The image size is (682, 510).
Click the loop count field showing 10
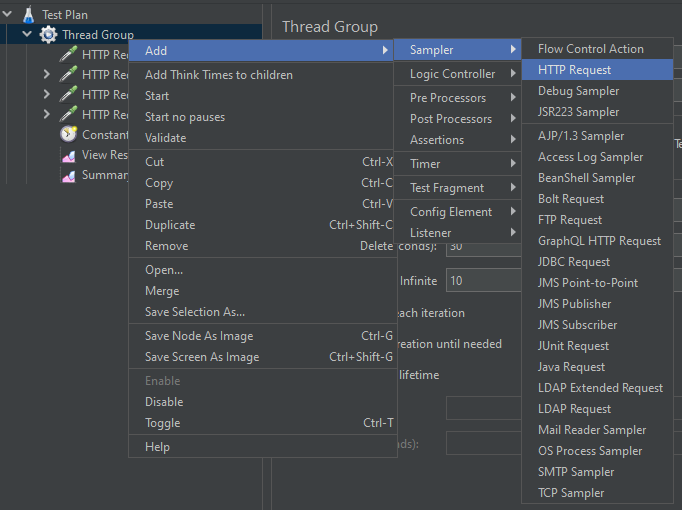click(x=484, y=280)
